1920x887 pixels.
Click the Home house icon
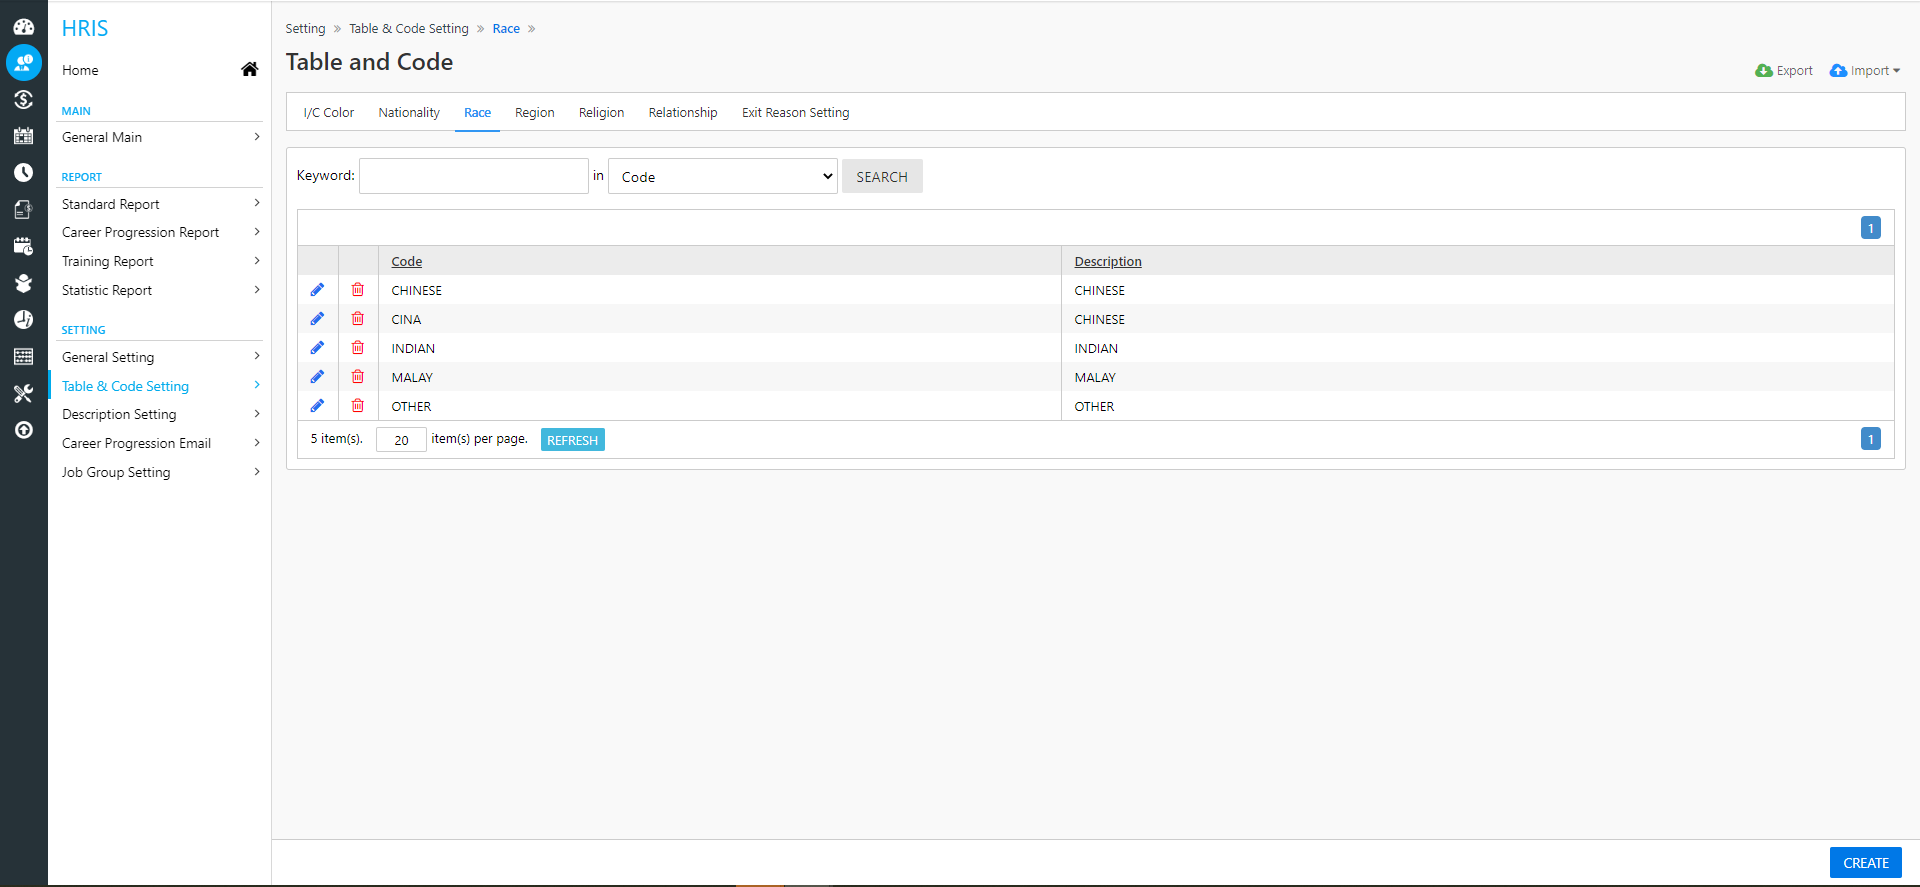click(x=250, y=69)
